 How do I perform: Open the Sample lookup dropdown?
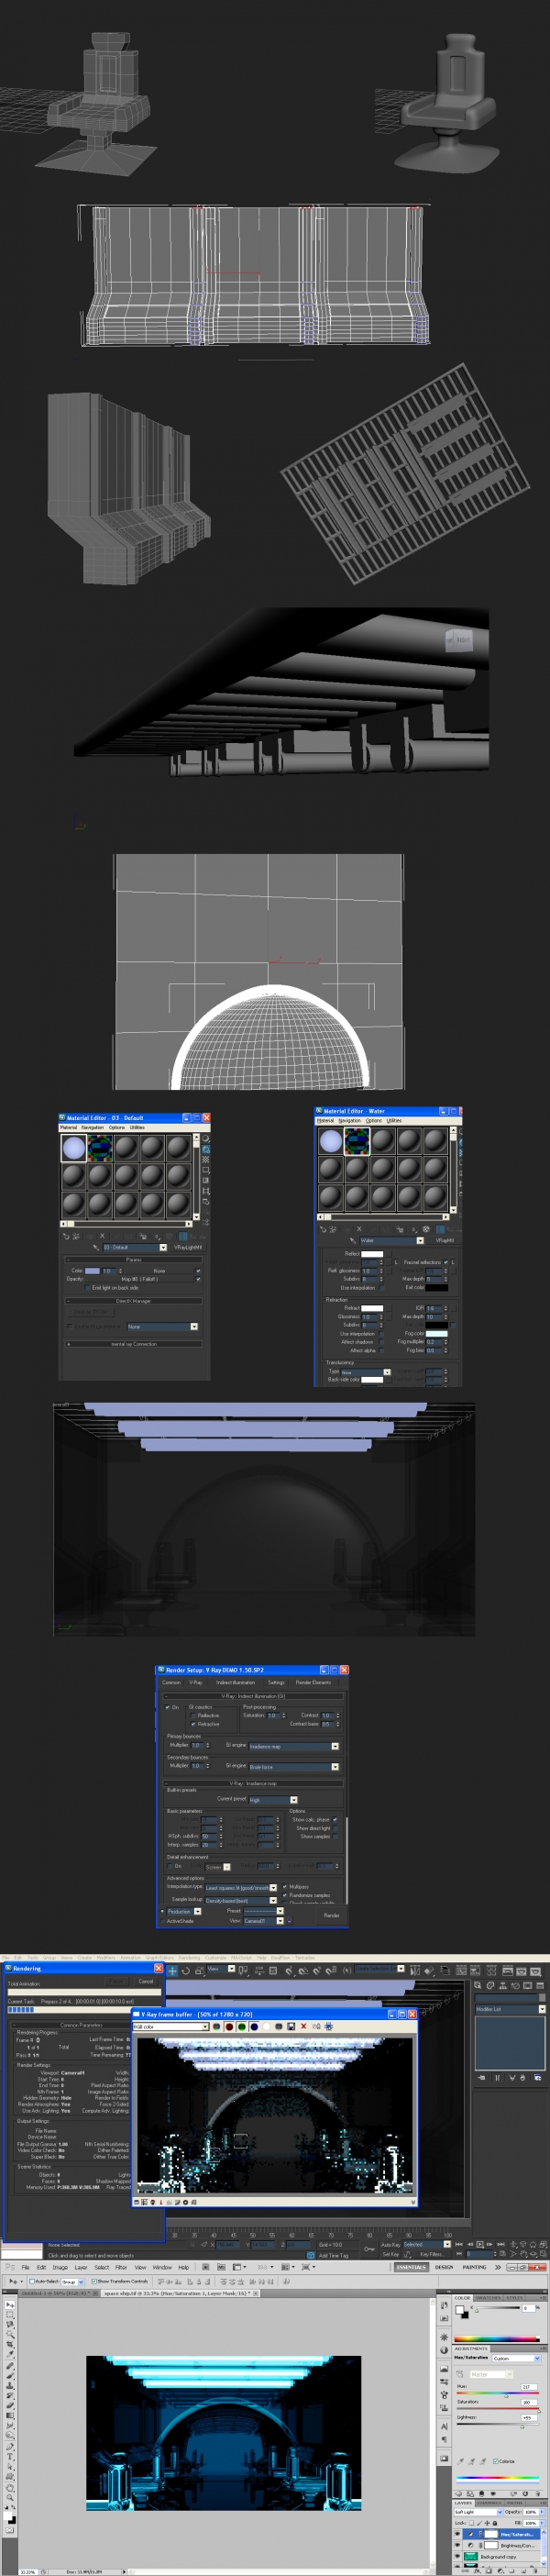(241, 1901)
